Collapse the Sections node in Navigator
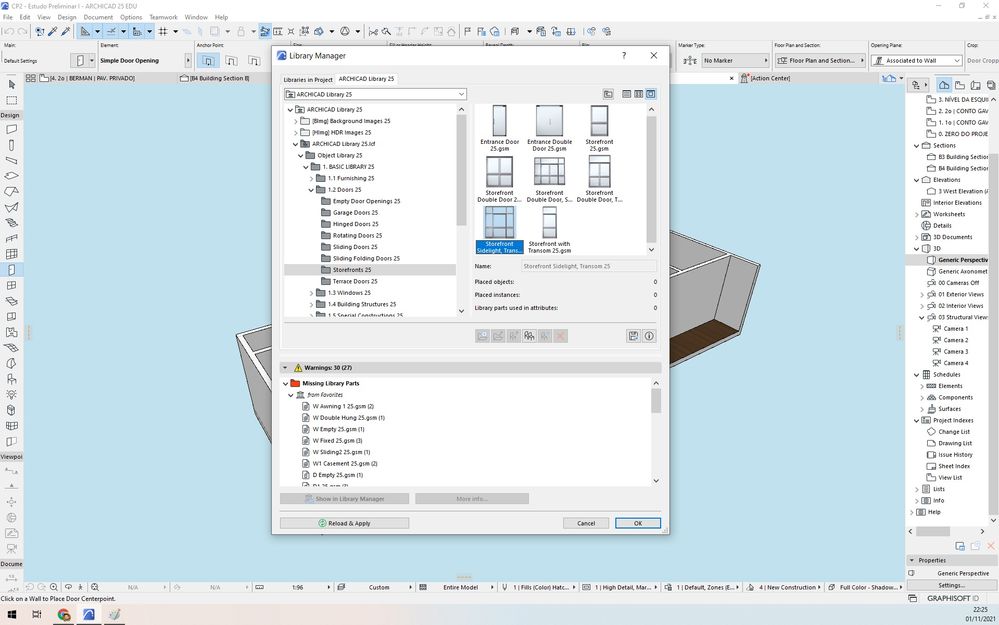999x625 pixels. click(917, 145)
